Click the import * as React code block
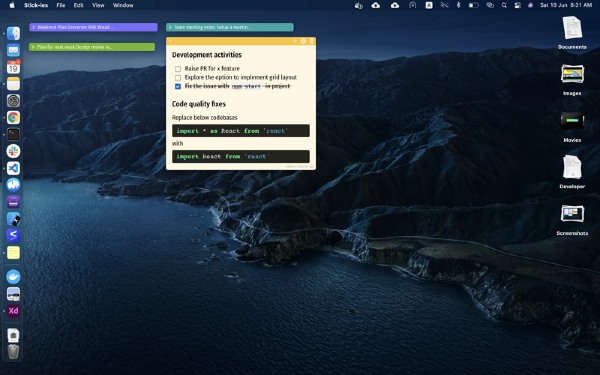600x375 pixels. tap(241, 130)
